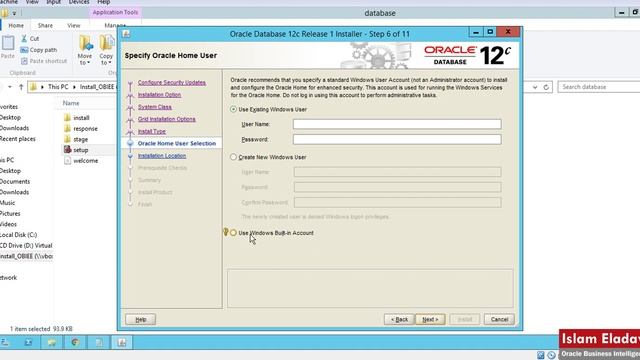The height and width of the screenshot is (360, 640).
Task: Click the installer window title bar icon
Action: [x=127, y=34]
